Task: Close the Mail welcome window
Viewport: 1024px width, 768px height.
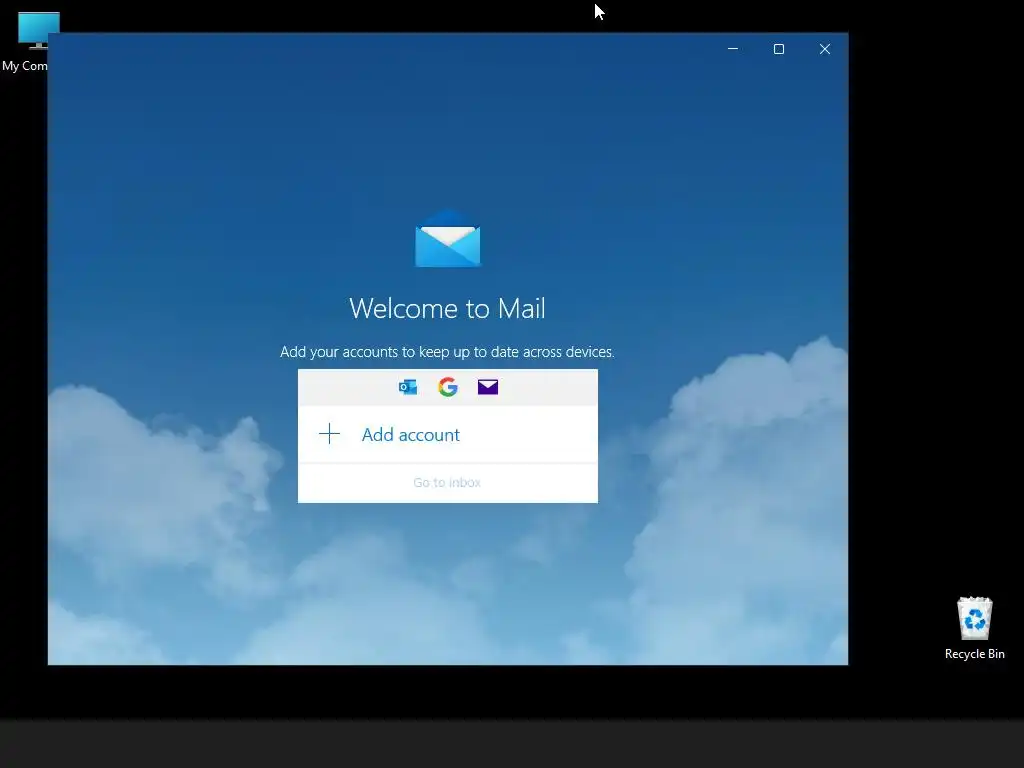Action: 825,49
